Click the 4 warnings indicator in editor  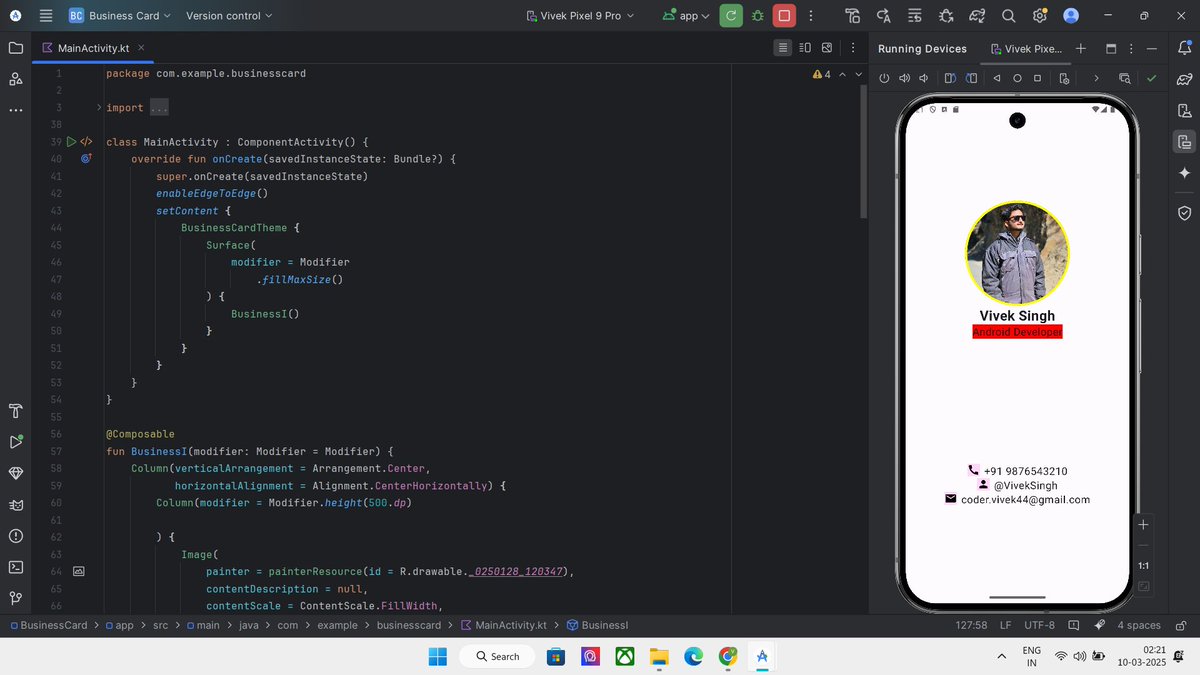tap(822, 74)
